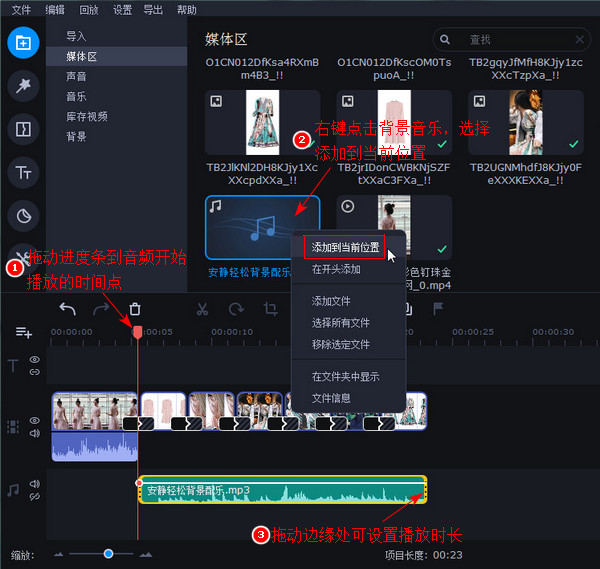Choose 移除选定文件 from context menu
The image size is (600, 569).
coord(348,344)
